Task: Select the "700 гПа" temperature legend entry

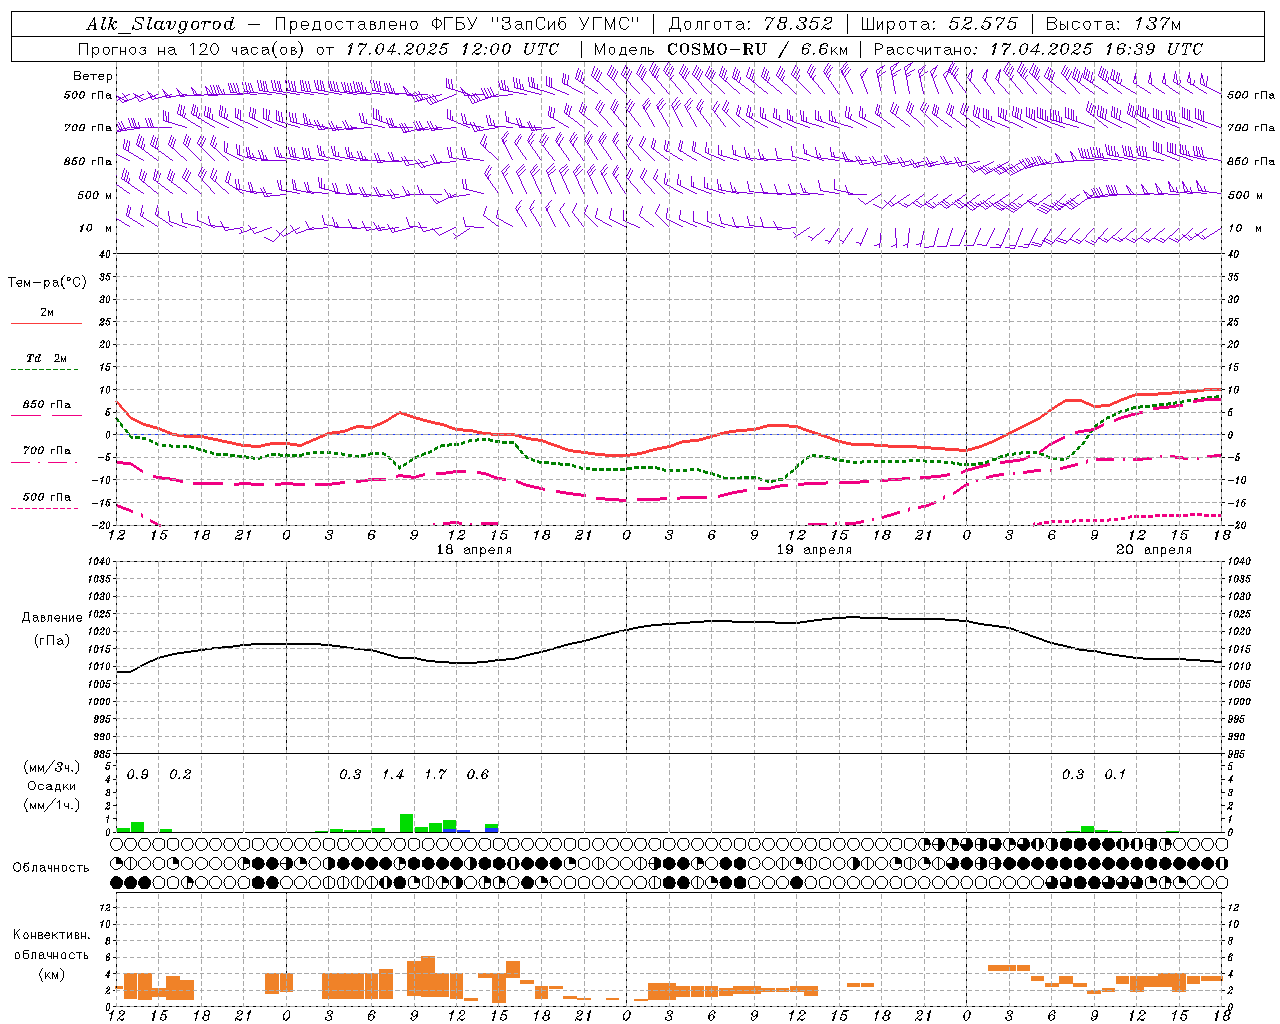Action: pyautogui.click(x=47, y=451)
